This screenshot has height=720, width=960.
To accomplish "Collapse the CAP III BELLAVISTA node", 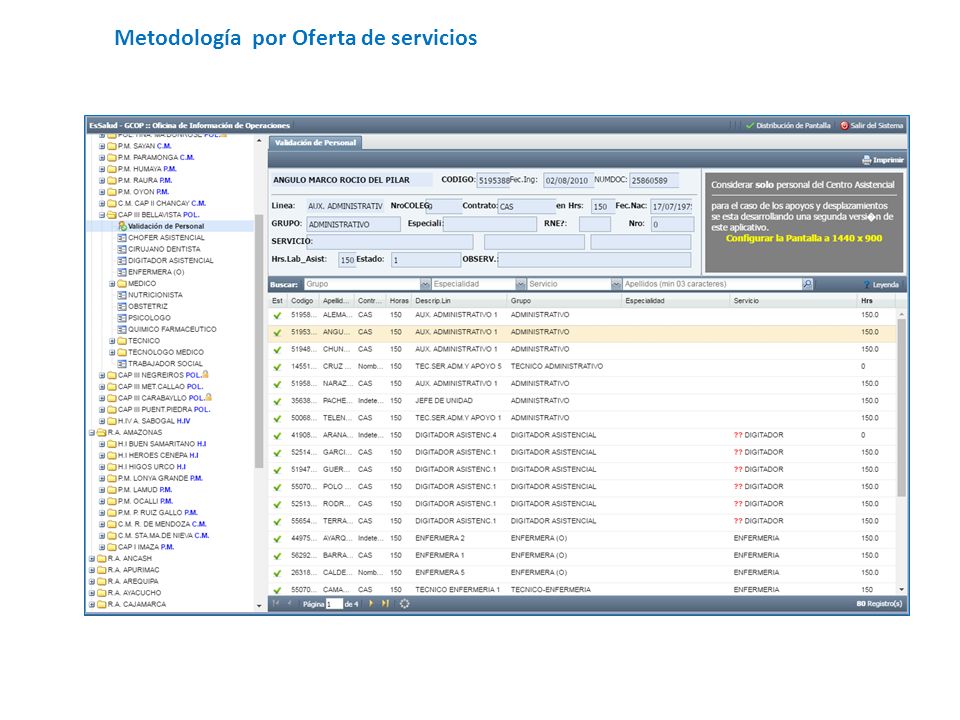I will click(102, 215).
